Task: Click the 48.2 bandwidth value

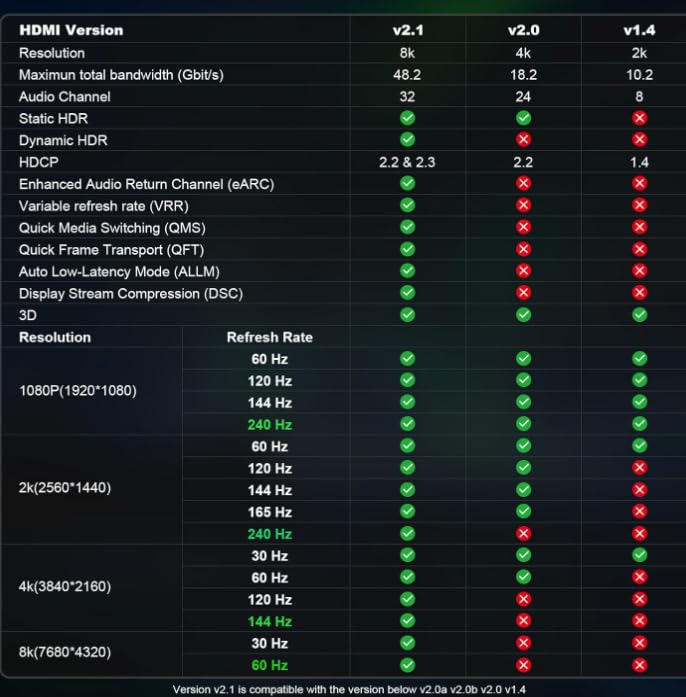Action: click(407, 75)
